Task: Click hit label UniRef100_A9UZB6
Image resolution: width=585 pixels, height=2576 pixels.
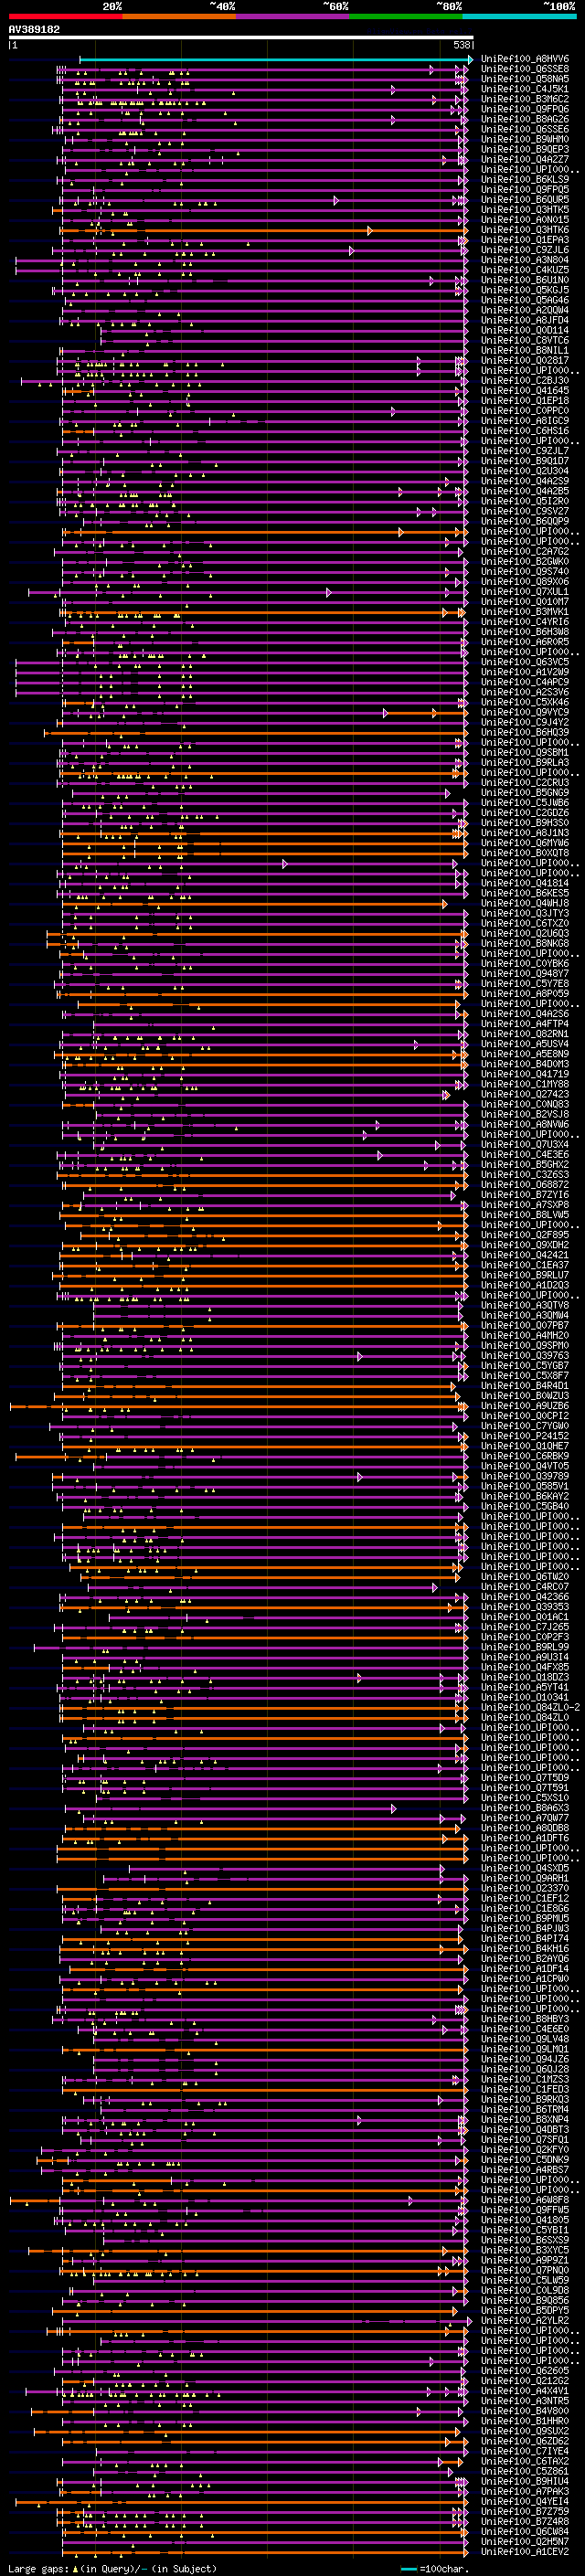Action: point(525,1406)
